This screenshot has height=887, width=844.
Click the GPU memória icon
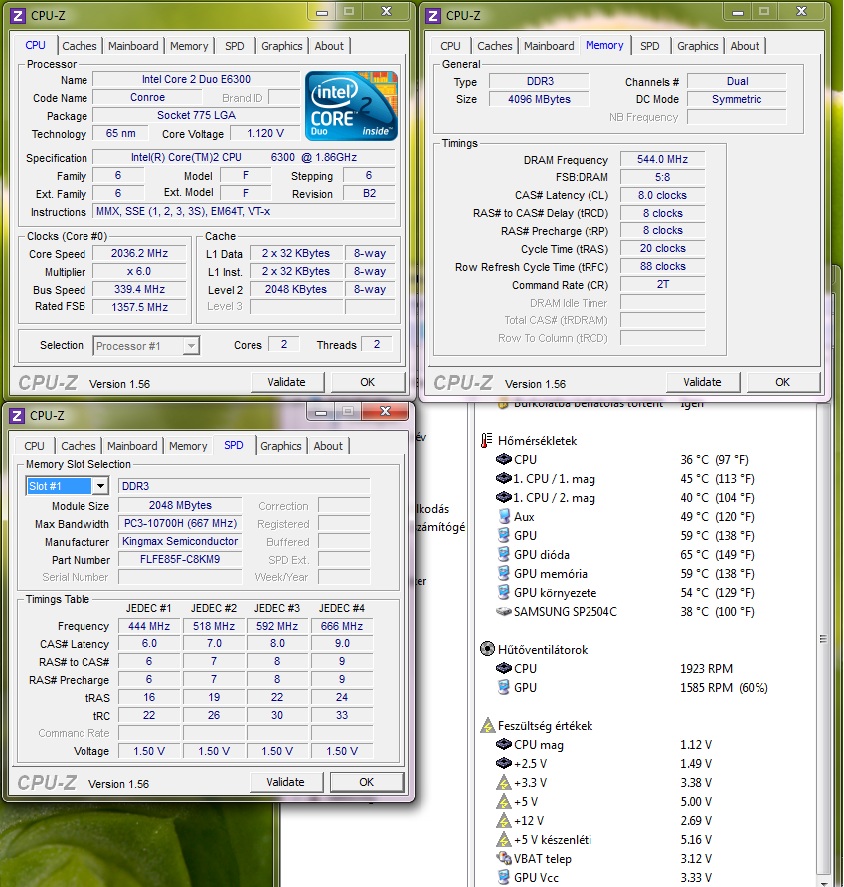pos(504,573)
